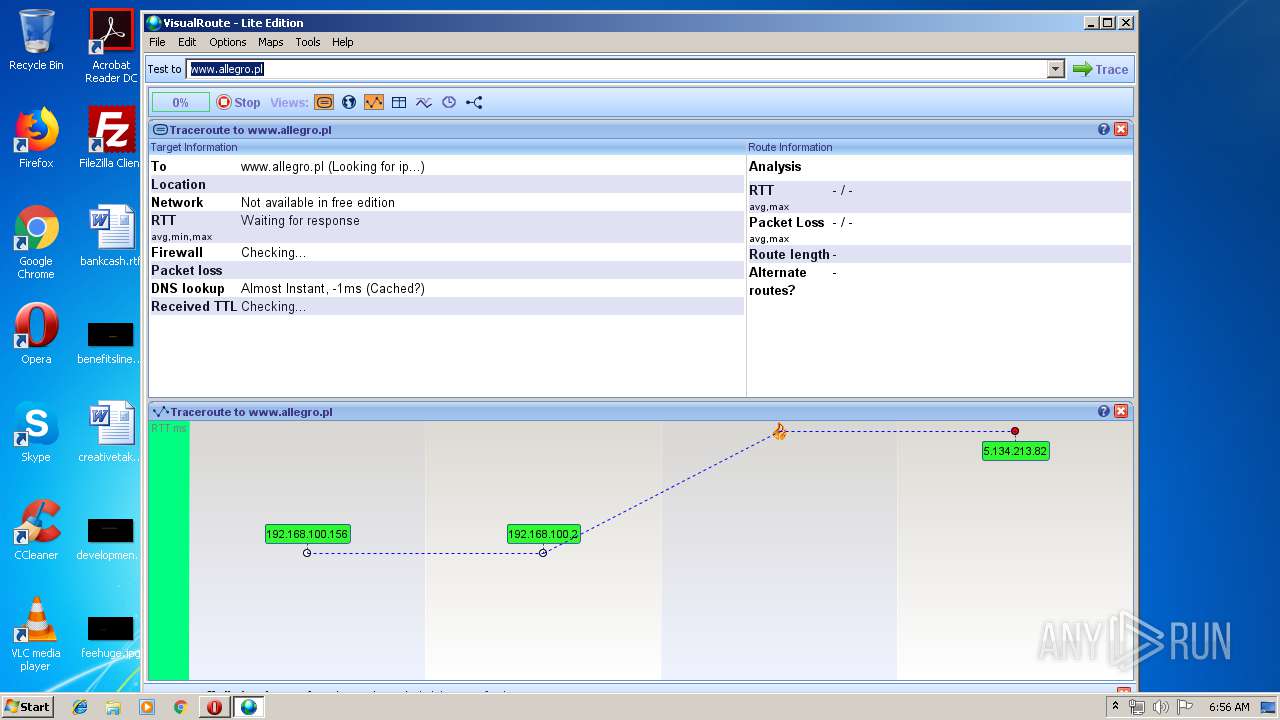Click the first hop circle node
Viewport: 1280px width, 720px height.
[307, 553]
